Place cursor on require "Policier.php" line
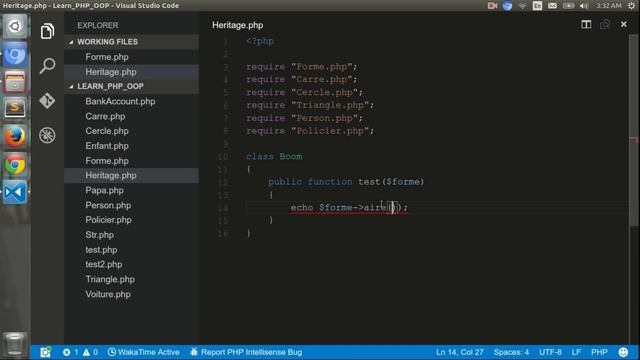Image resolution: width=640 pixels, height=360 pixels. point(310,131)
